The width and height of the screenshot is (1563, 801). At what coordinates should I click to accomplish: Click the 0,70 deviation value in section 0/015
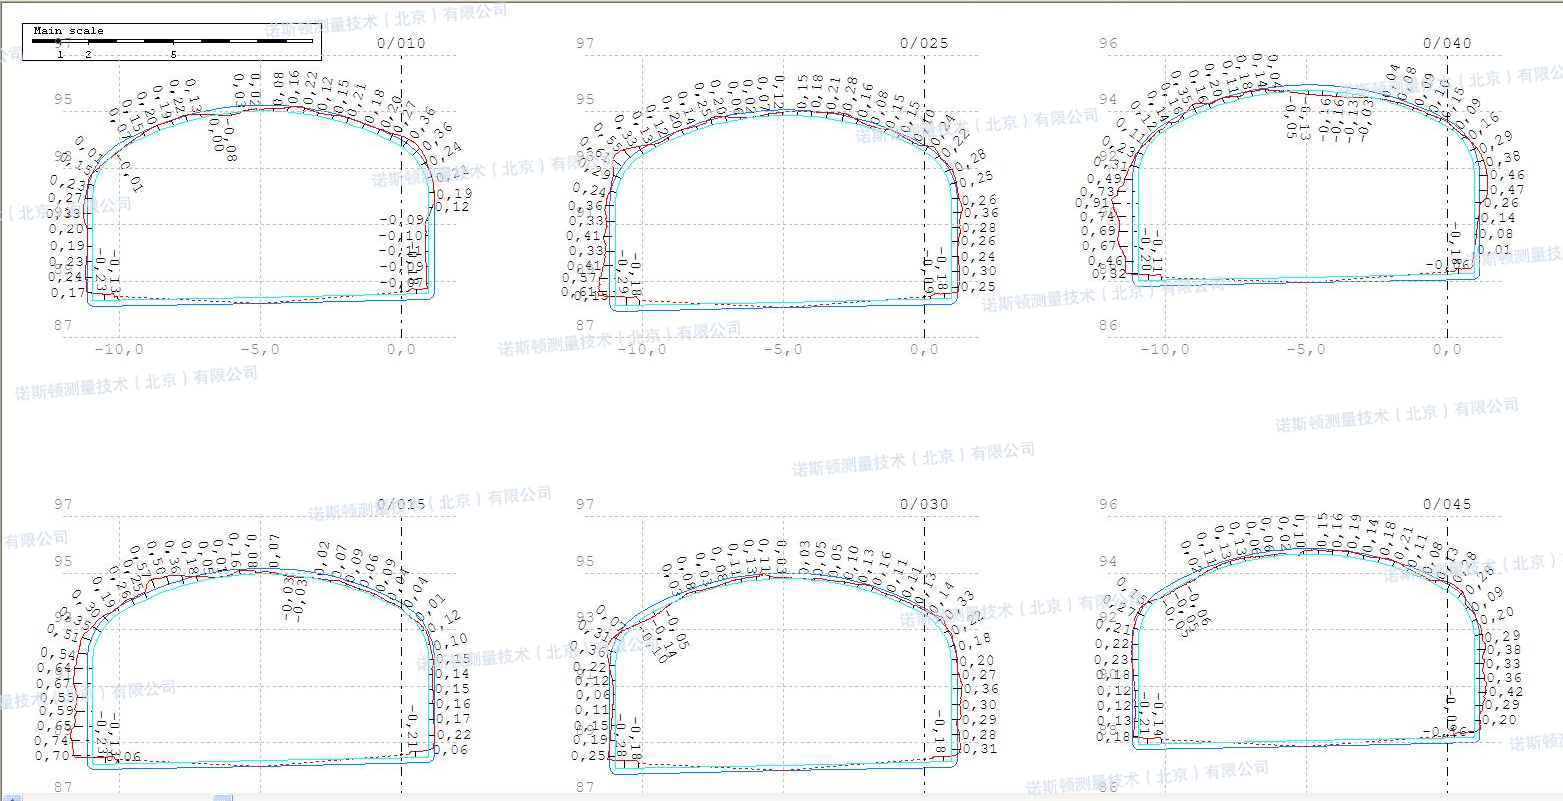tap(52, 756)
